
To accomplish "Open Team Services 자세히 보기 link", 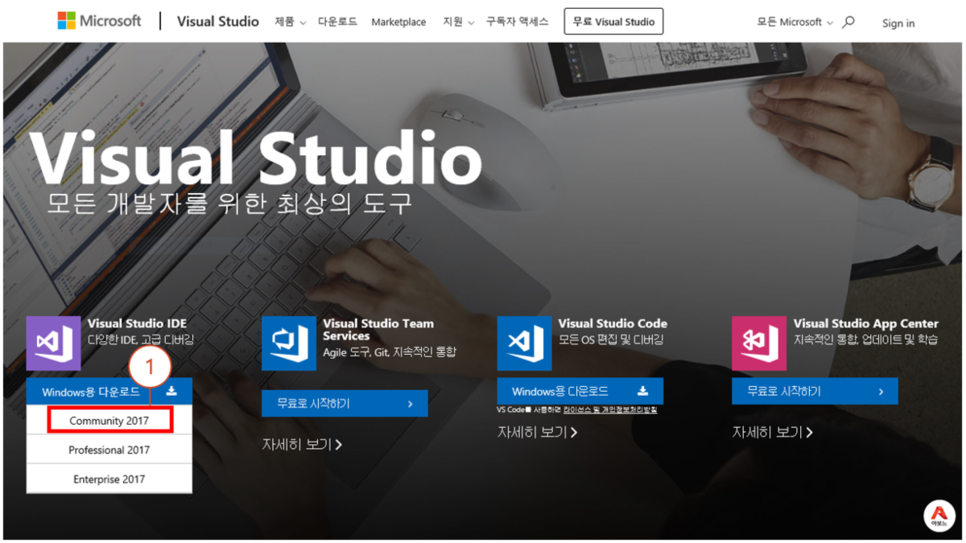I will (302, 444).
